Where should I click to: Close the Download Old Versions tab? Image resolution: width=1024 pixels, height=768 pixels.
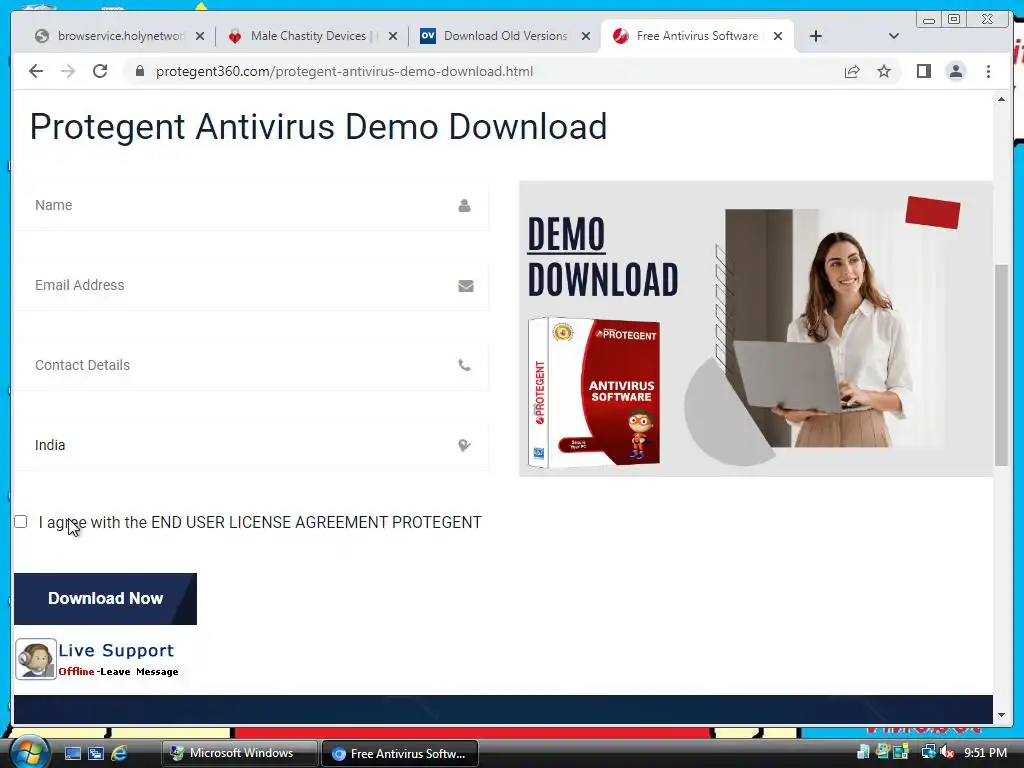[x=586, y=36]
